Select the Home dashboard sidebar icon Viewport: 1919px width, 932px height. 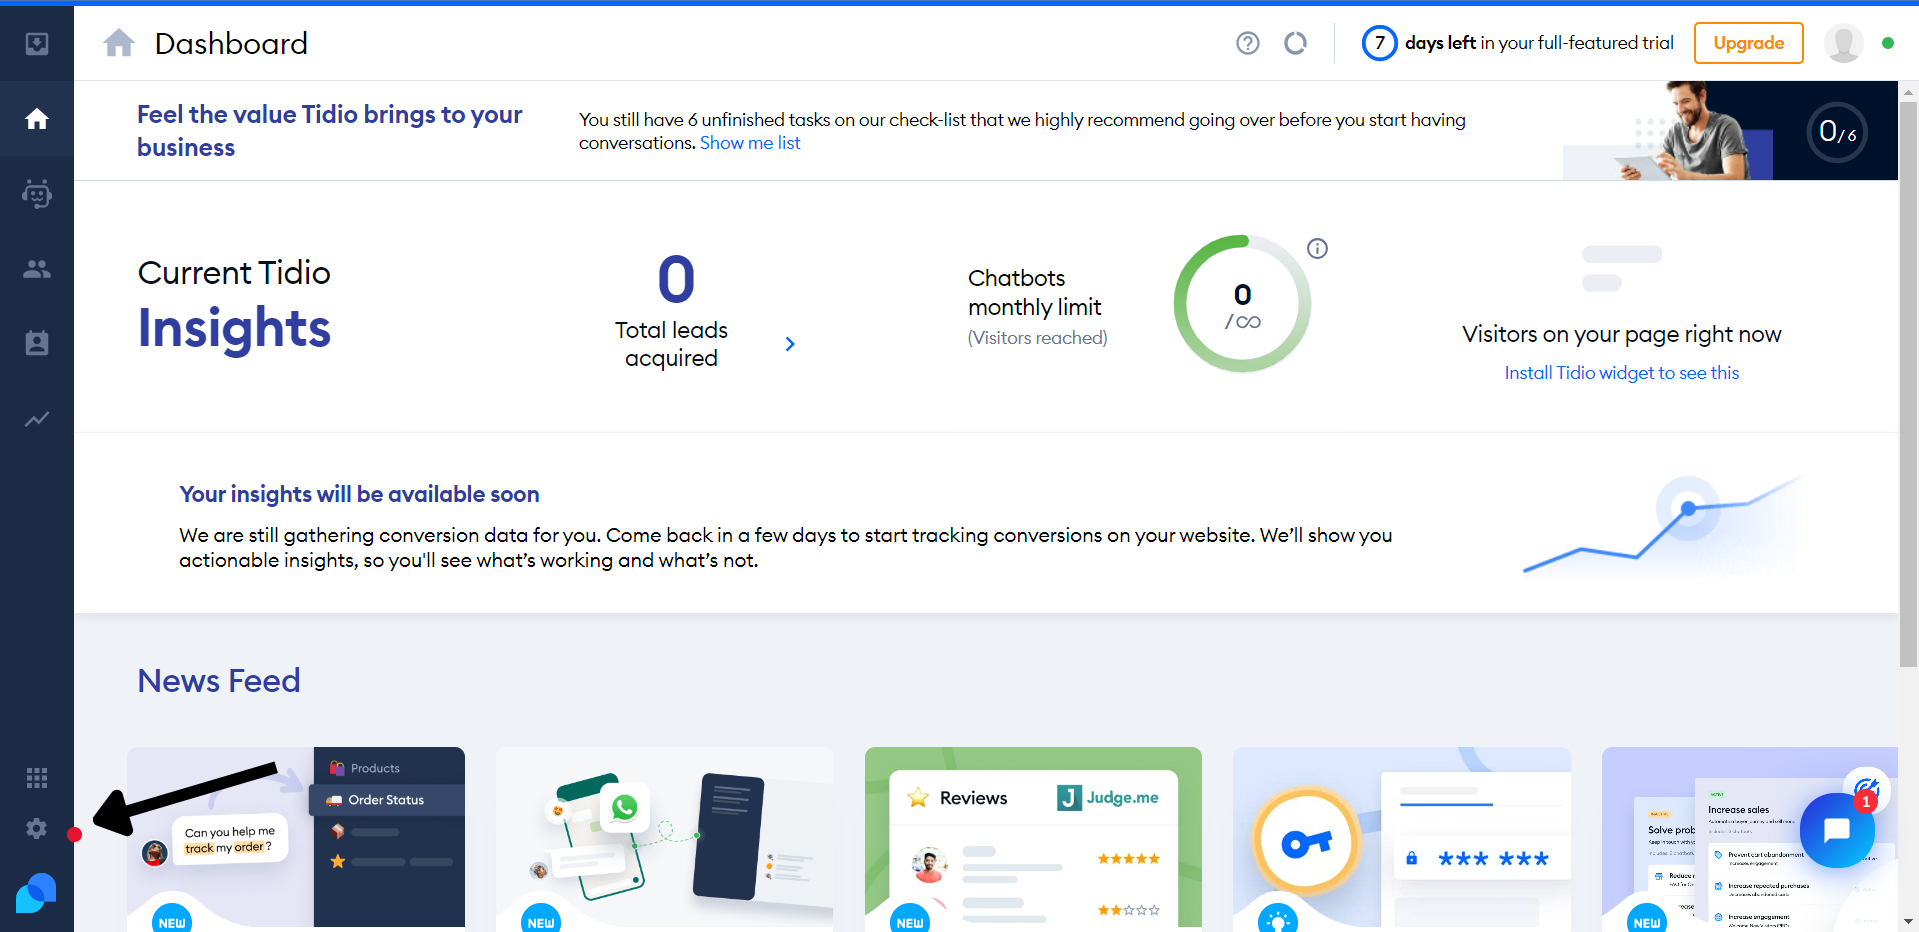37,119
